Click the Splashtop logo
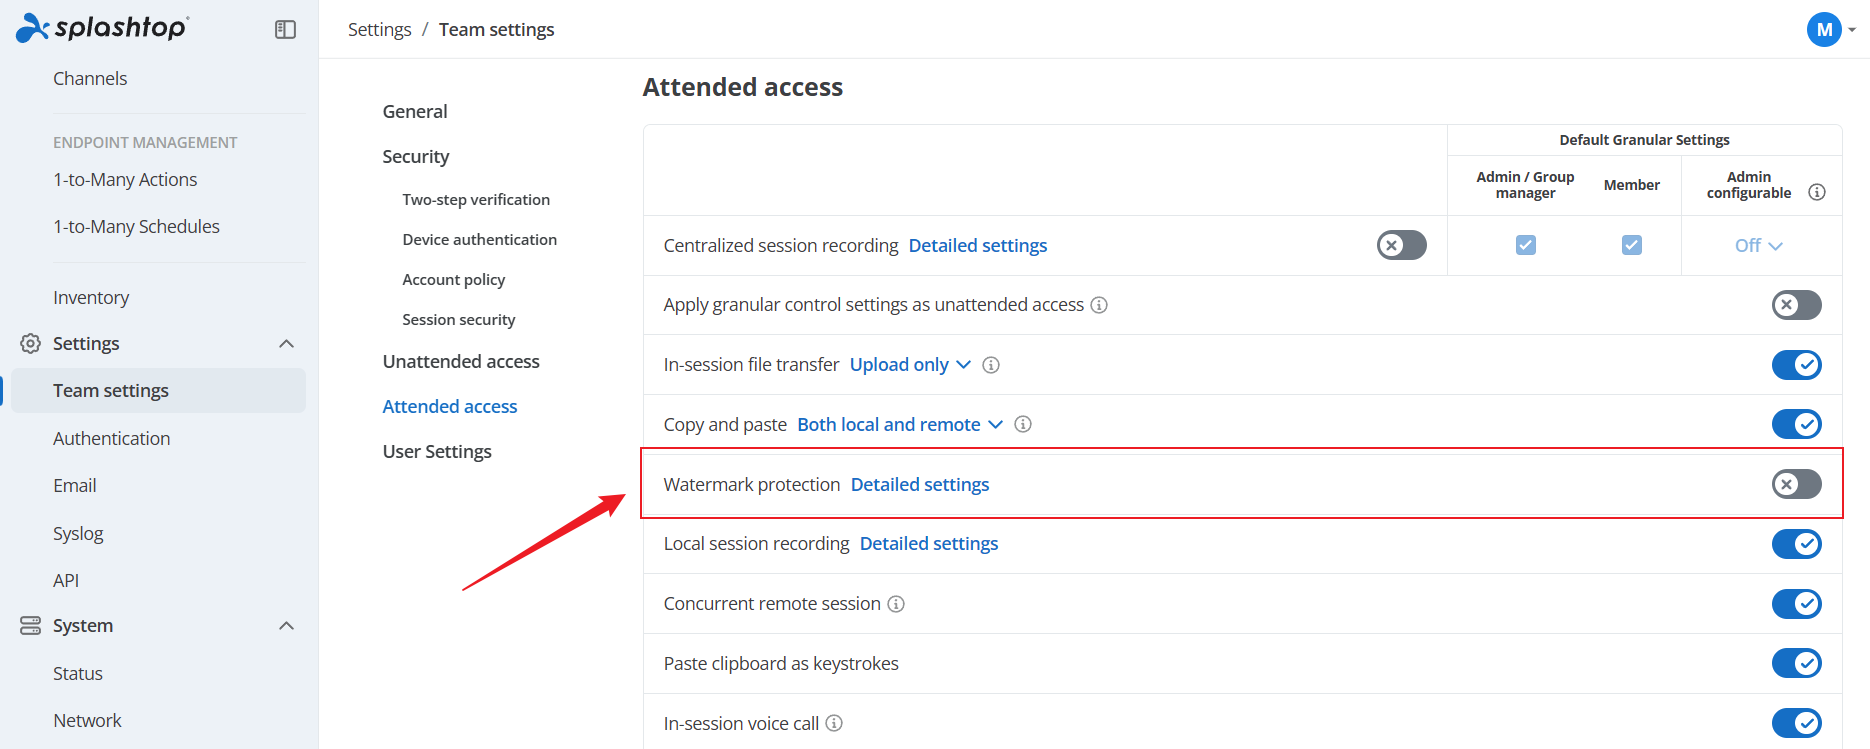This screenshot has height=749, width=1870. [x=102, y=28]
